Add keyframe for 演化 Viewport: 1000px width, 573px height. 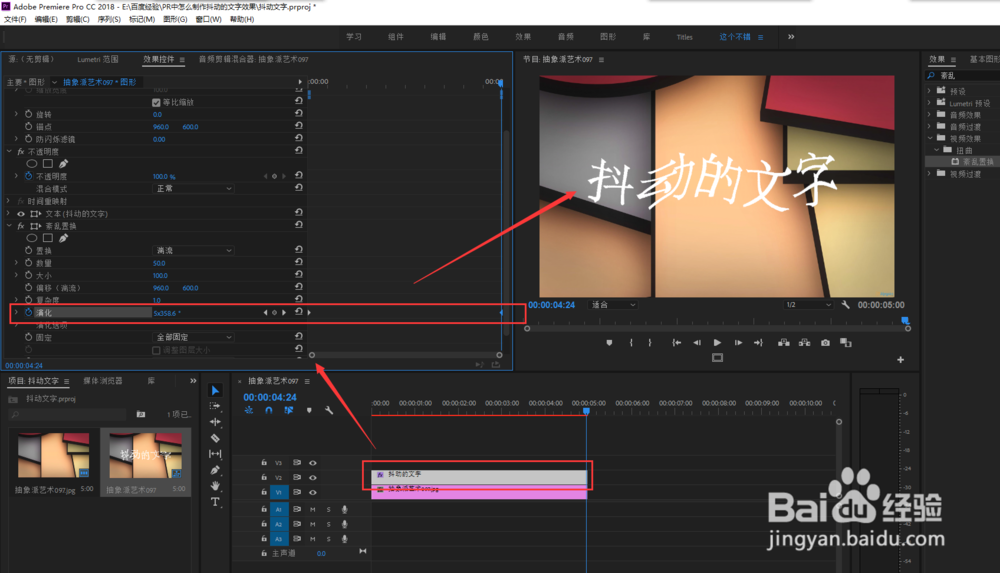click(x=275, y=313)
